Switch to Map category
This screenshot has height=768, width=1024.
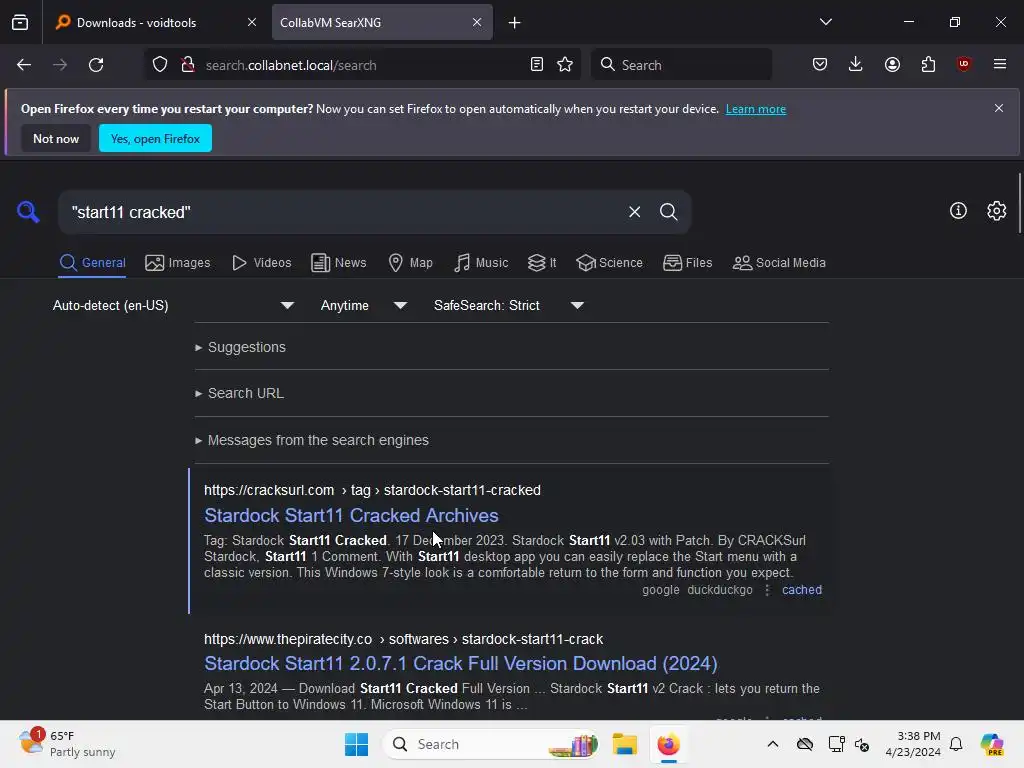(410, 263)
